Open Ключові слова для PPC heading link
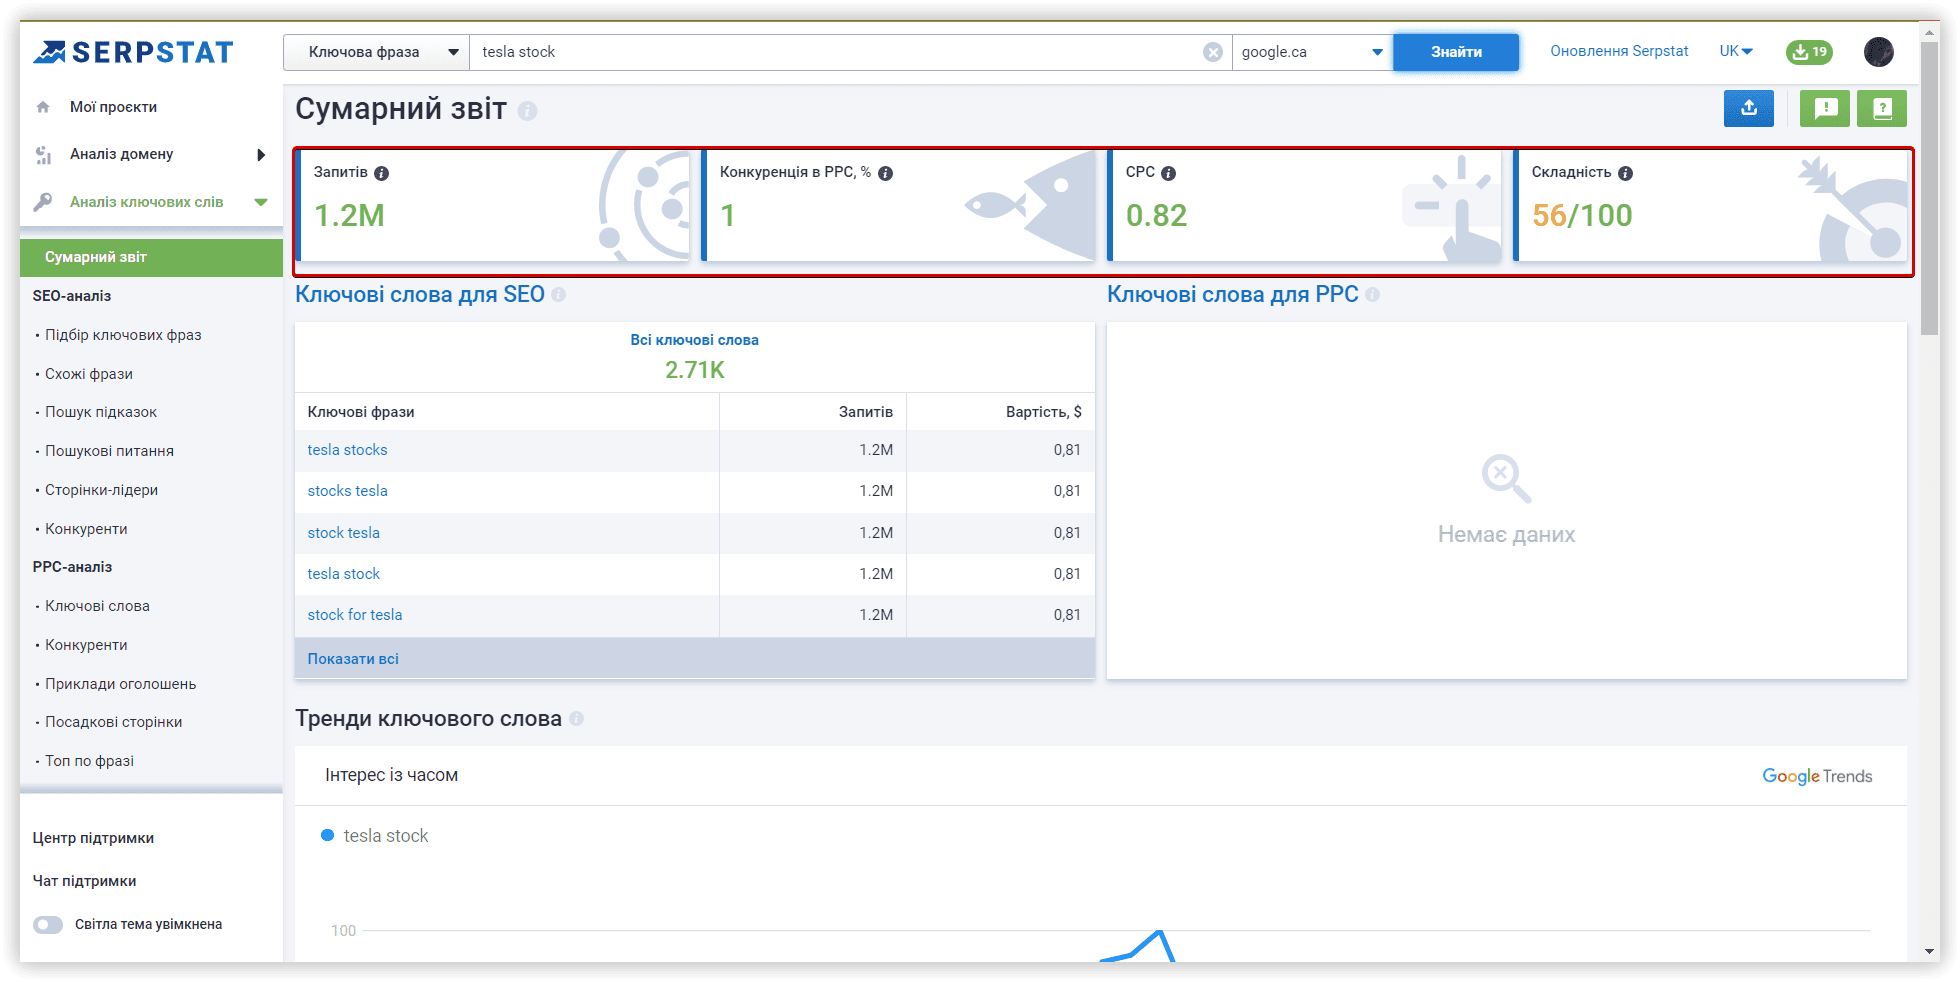 1233,295
